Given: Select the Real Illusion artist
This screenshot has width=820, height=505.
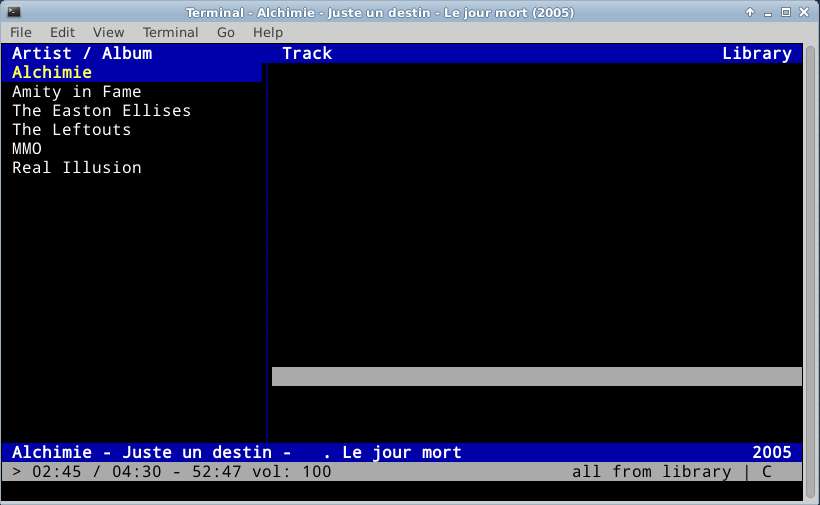Looking at the screenshot, I should [76, 167].
